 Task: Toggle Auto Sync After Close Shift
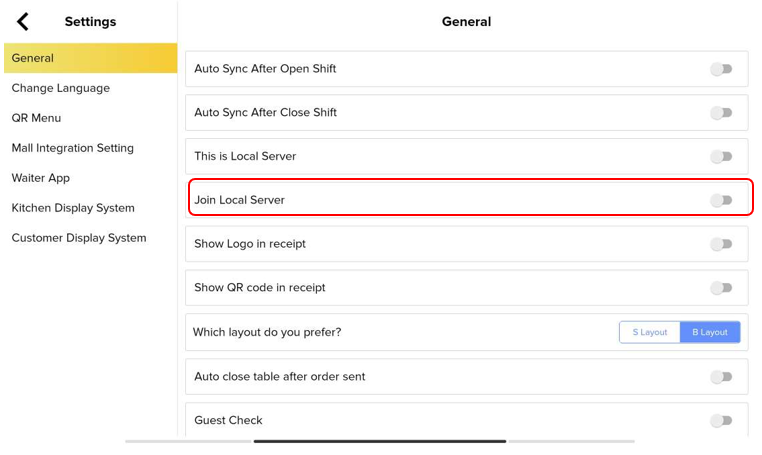(721, 113)
